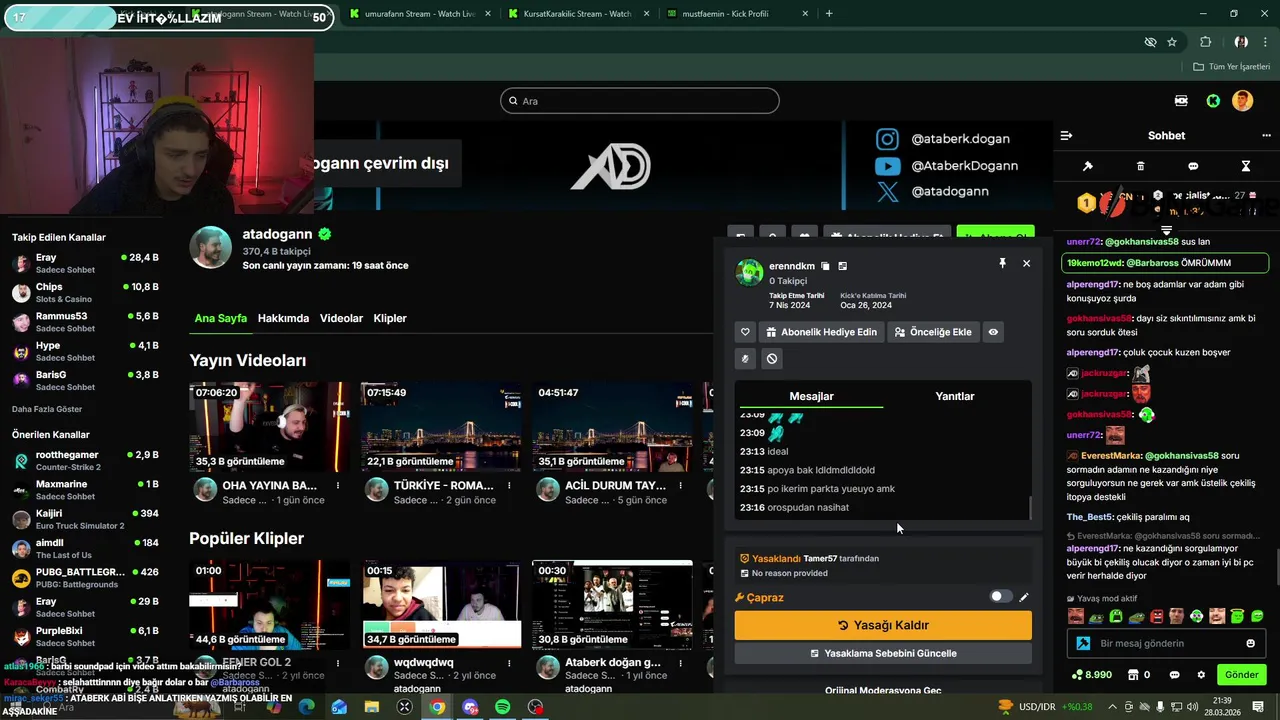Open Spotify from the taskbar
The width and height of the screenshot is (1280, 720).
[503, 707]
